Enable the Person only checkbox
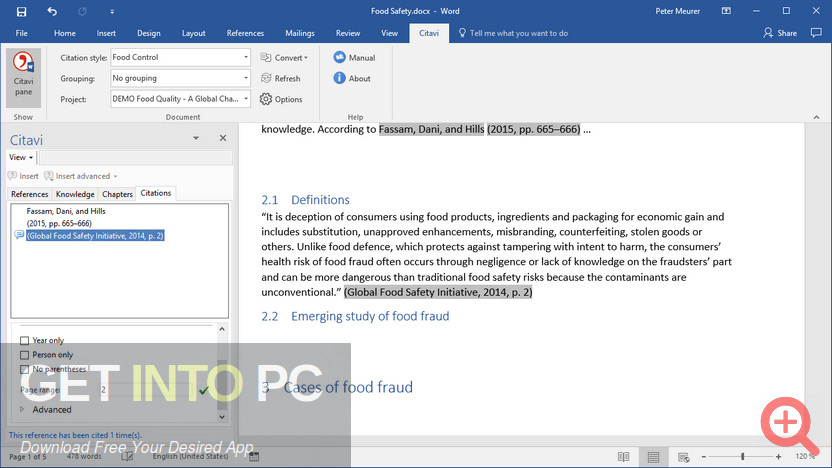 [x=24, y=354]
